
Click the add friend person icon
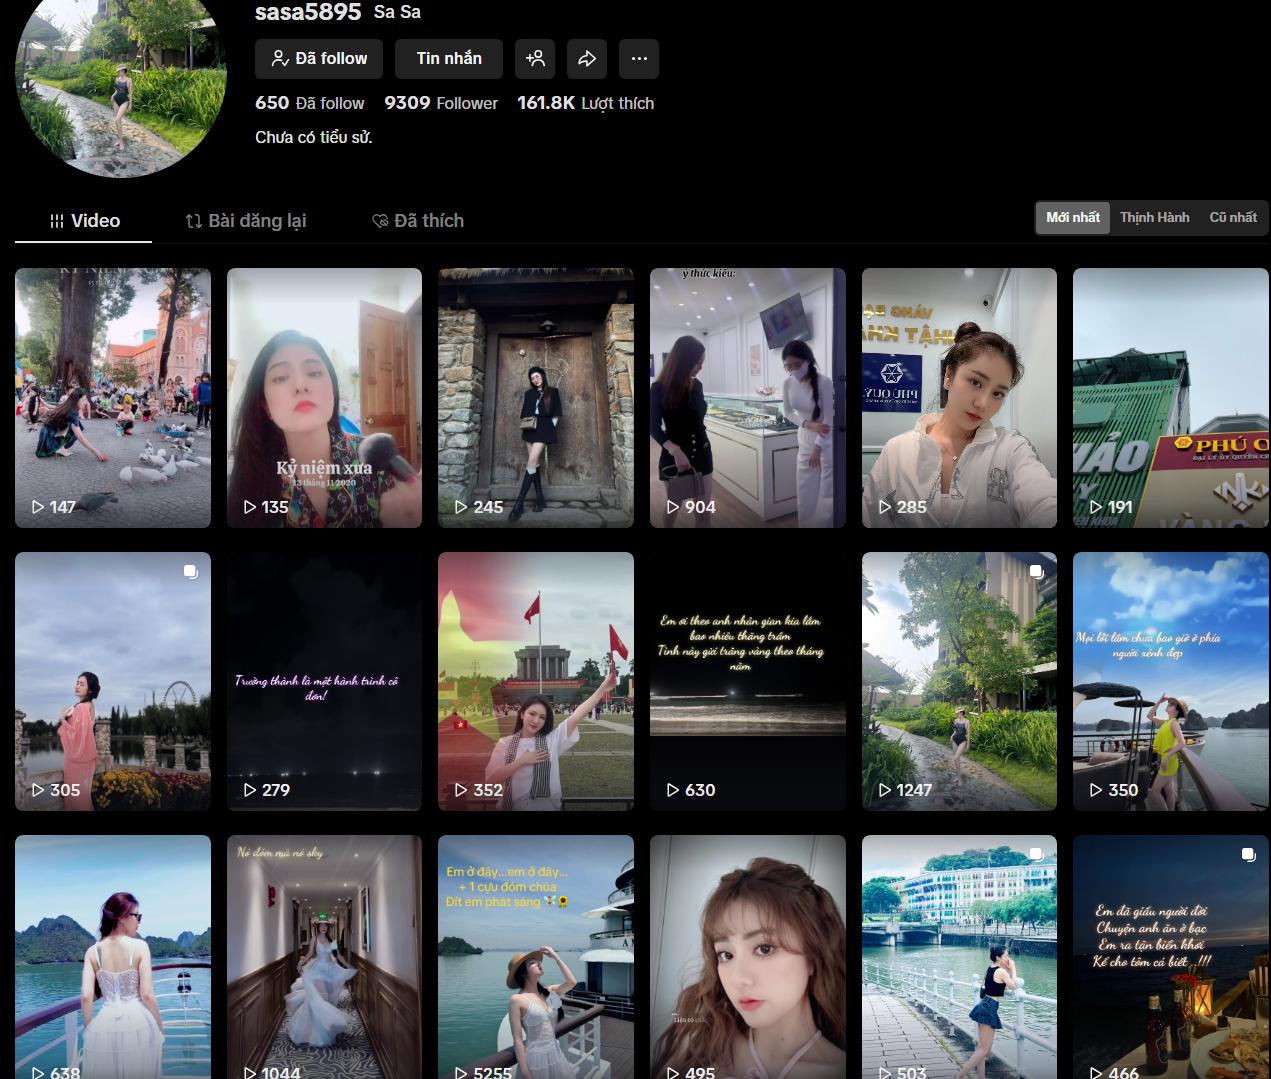tap(535, 59)
